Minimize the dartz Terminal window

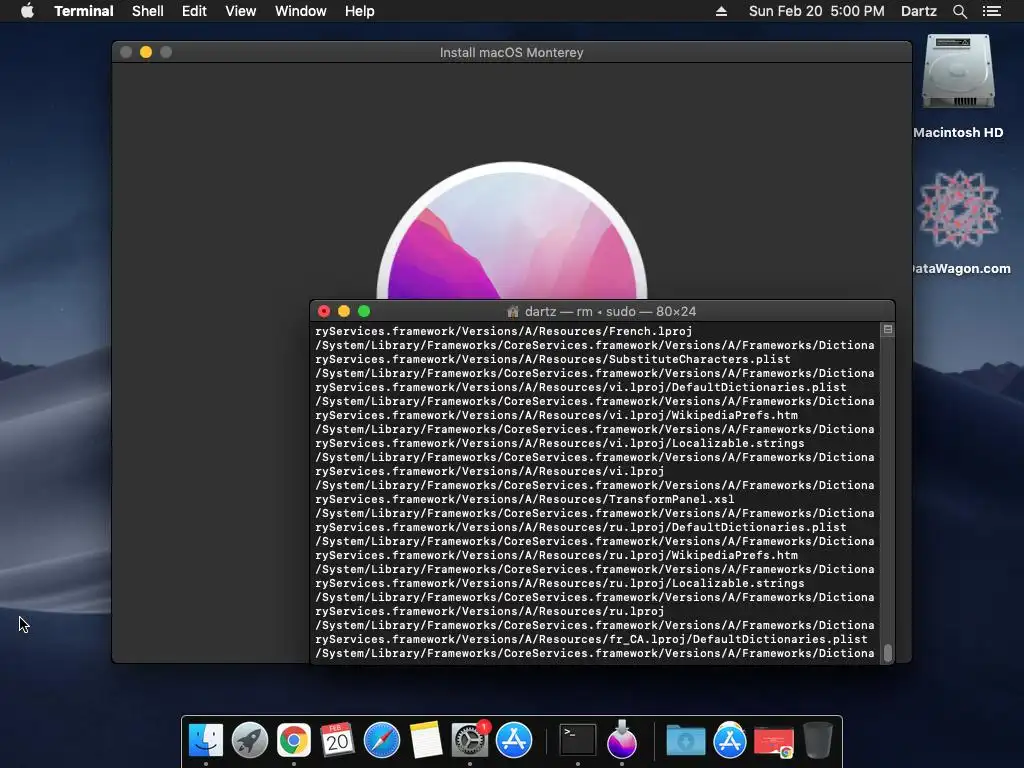point(344,312)
